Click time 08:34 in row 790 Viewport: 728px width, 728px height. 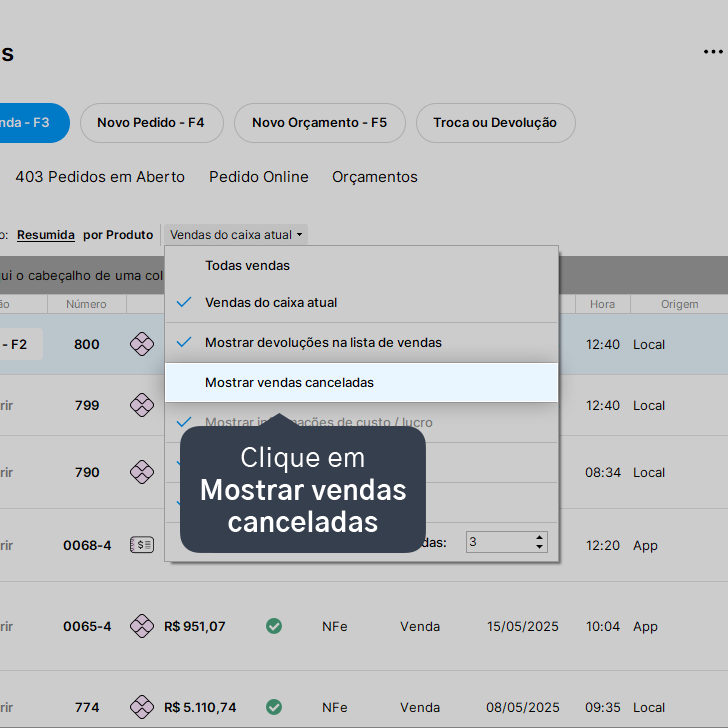[x=603, y=472]
